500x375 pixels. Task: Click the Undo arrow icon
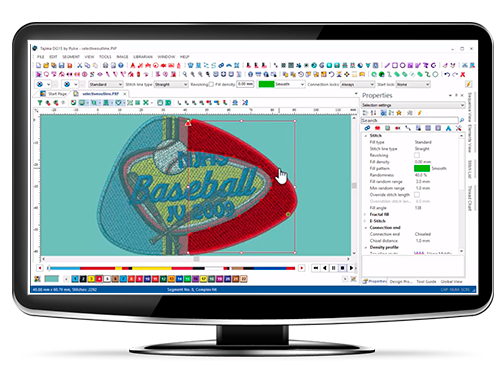(x=447, y=74)
